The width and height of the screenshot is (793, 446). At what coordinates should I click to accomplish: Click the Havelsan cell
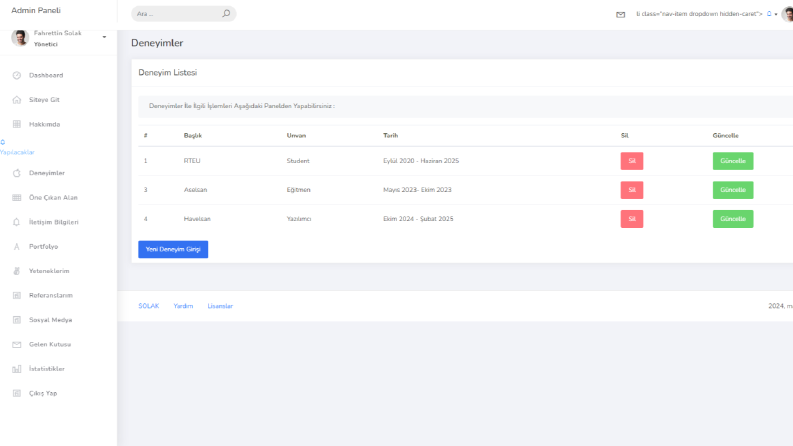coord(197,219)
